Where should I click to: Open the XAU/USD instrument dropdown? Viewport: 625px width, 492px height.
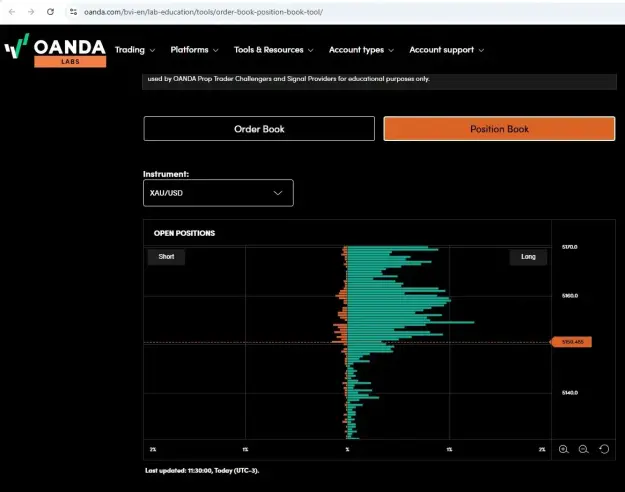(218, 193)
